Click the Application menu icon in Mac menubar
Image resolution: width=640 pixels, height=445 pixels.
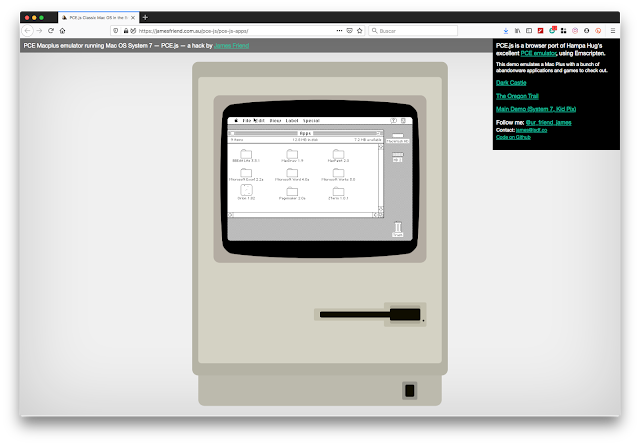pyautogui.click(x=403, y=121)
